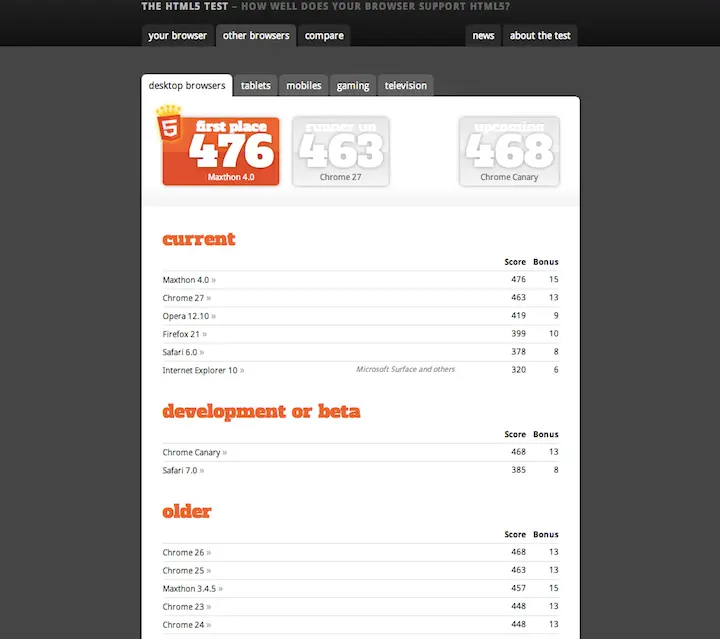Open the Firefox 21 details link
The width and height of the screenshot is (720, 639).
(x=185, y=334)
